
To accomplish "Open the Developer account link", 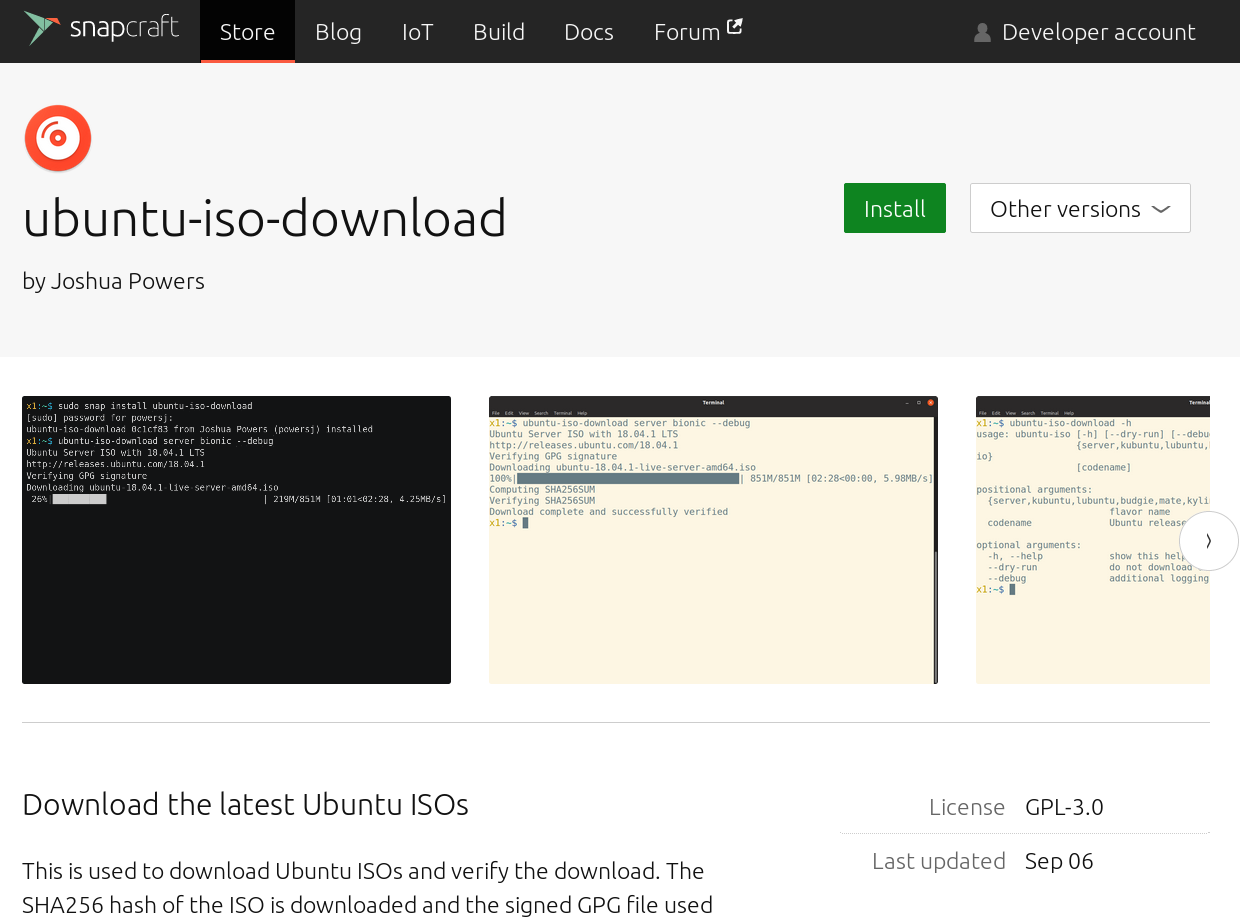I will pyautogui.click(x=1085, y=31).
